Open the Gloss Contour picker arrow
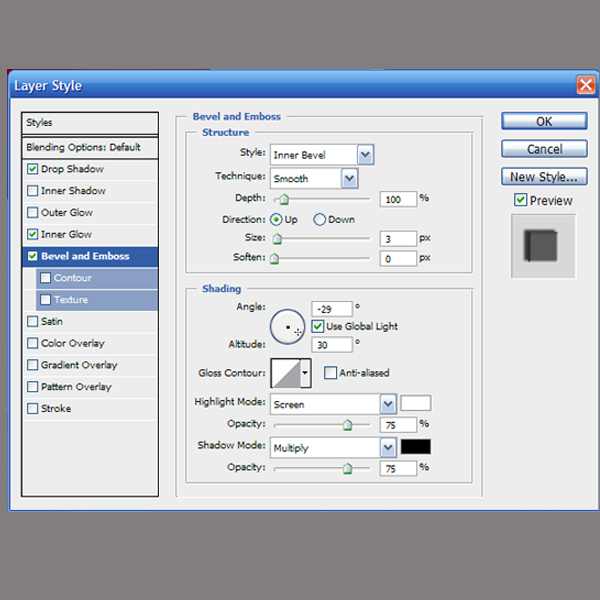 [305, 374]
